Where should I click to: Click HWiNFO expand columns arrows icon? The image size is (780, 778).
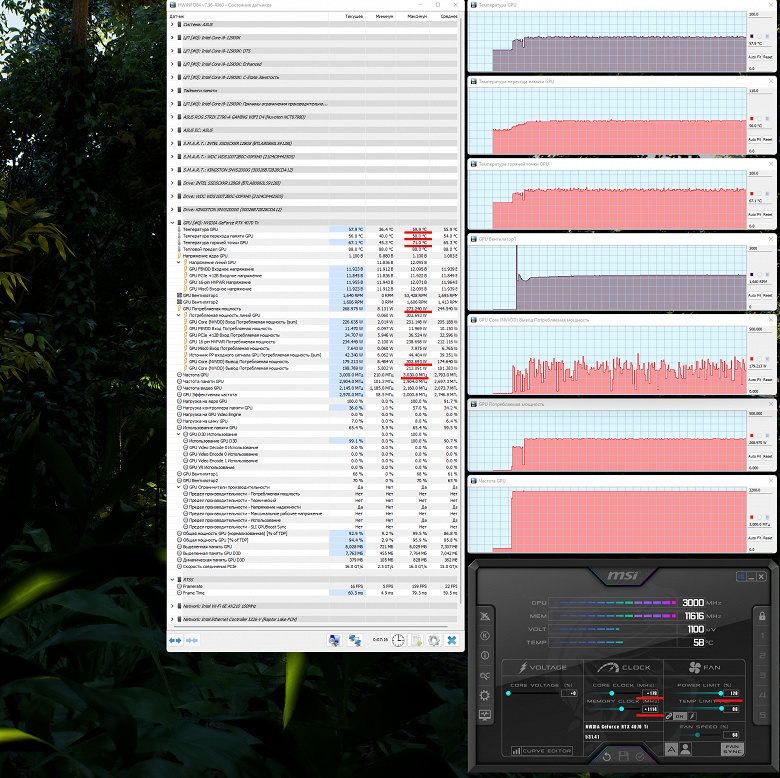[x=175, y=640]
